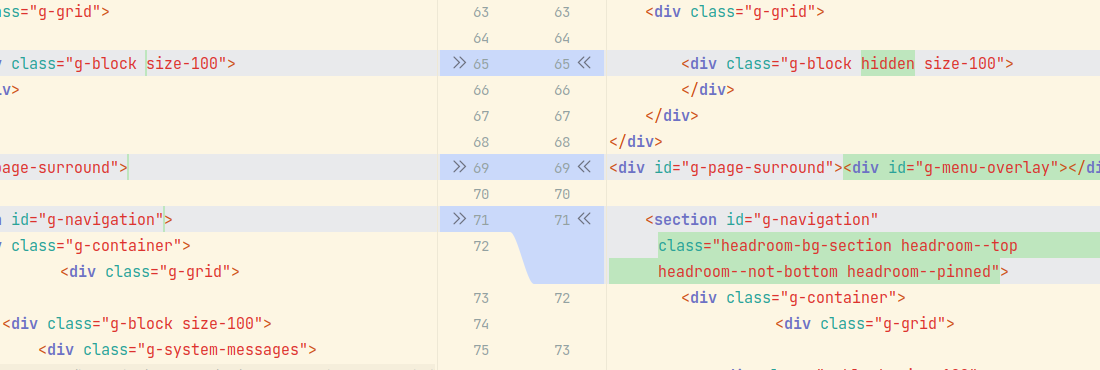Click right gutter line number 68
The height and width of the screenshot is (370, 1100).
(x=562, y=142)
